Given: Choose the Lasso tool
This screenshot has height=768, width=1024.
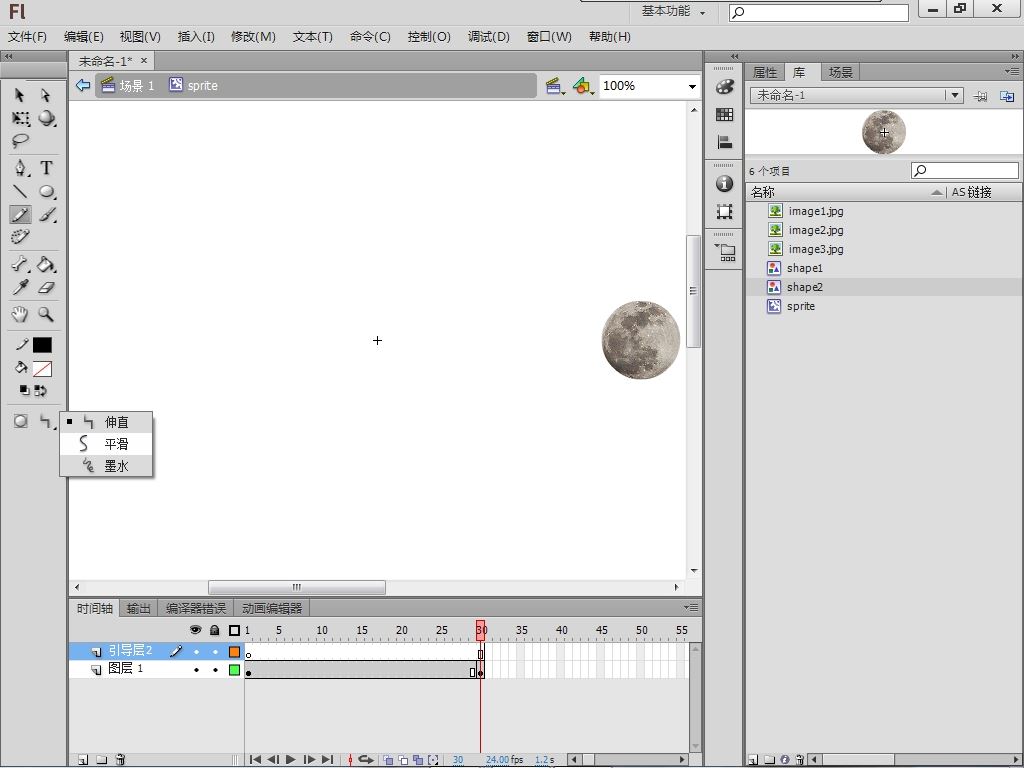Looking at the screenshot, I should click(20, 141).
